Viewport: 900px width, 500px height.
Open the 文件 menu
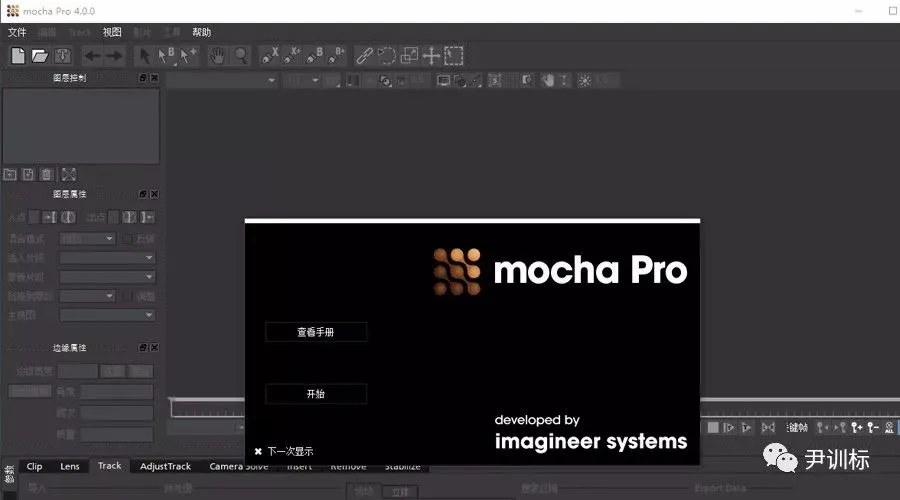click(17, 32)
